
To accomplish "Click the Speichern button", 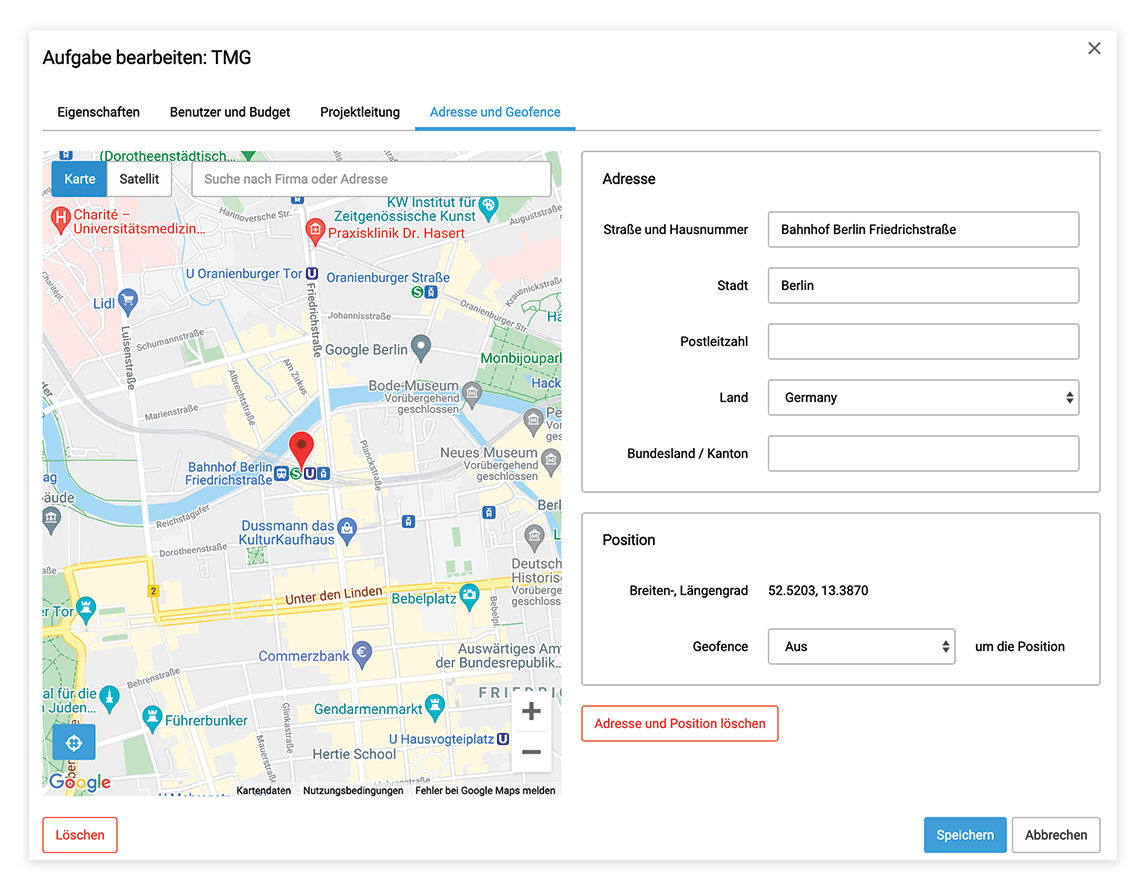I will (x=965, y=835).
